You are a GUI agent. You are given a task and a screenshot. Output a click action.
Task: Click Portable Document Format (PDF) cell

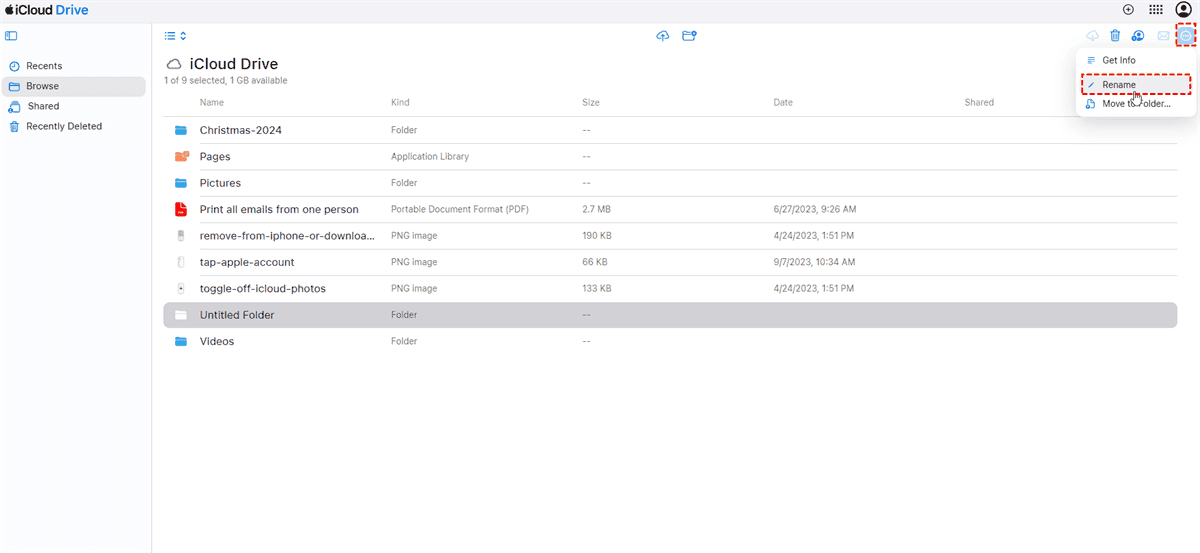459,209
